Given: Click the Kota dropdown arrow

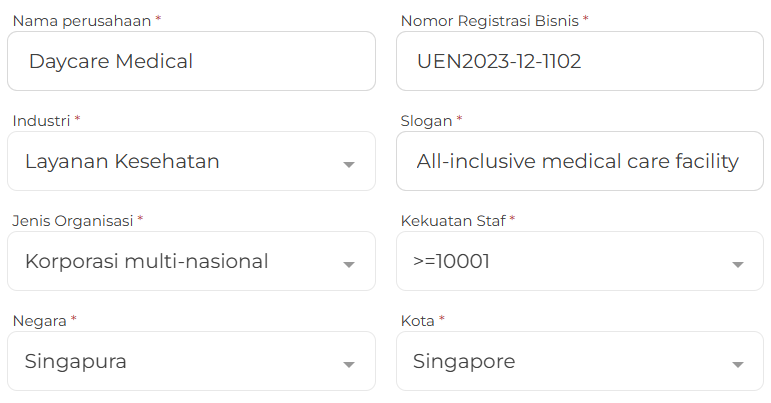Looking at the screenshot, I should click(x=738, y=364).
